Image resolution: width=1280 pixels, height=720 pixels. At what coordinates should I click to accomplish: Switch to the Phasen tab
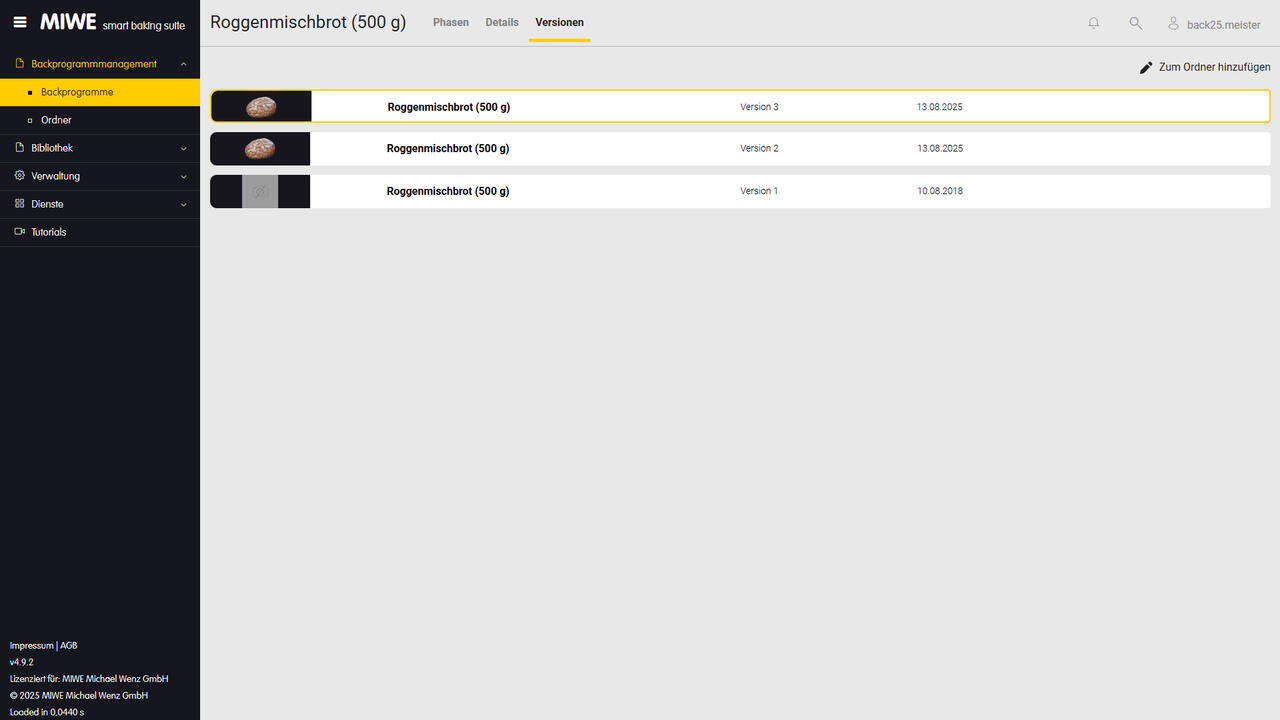[x=450, y=22]
